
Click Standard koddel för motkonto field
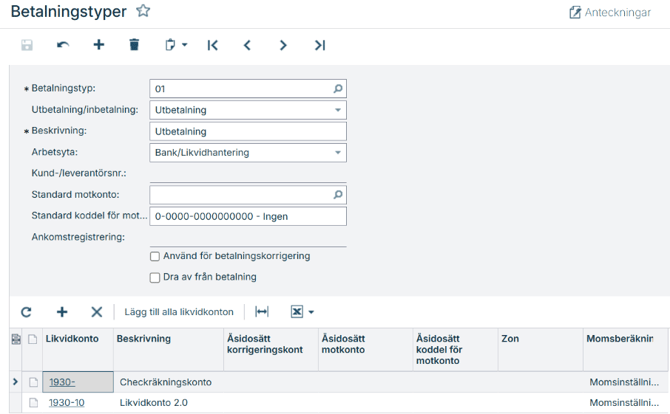248,216
